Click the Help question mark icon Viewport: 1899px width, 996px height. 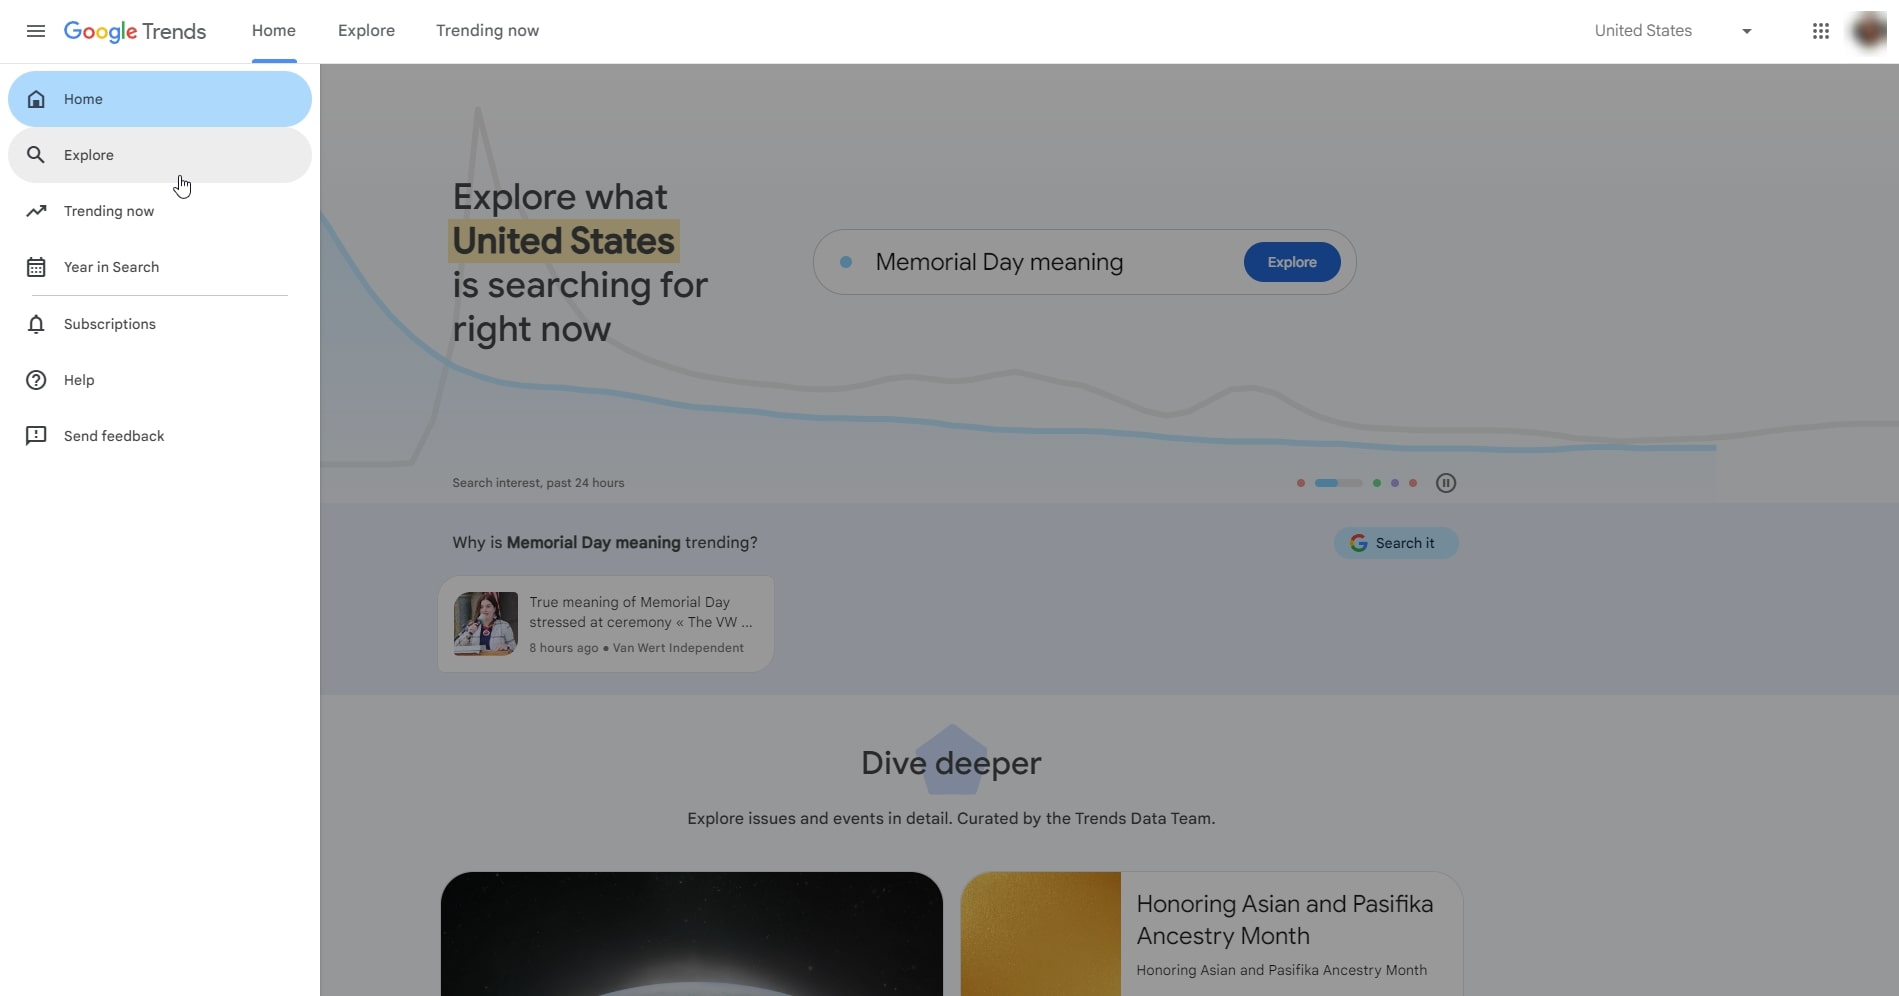pyautogui.click(x=36, y=380)
